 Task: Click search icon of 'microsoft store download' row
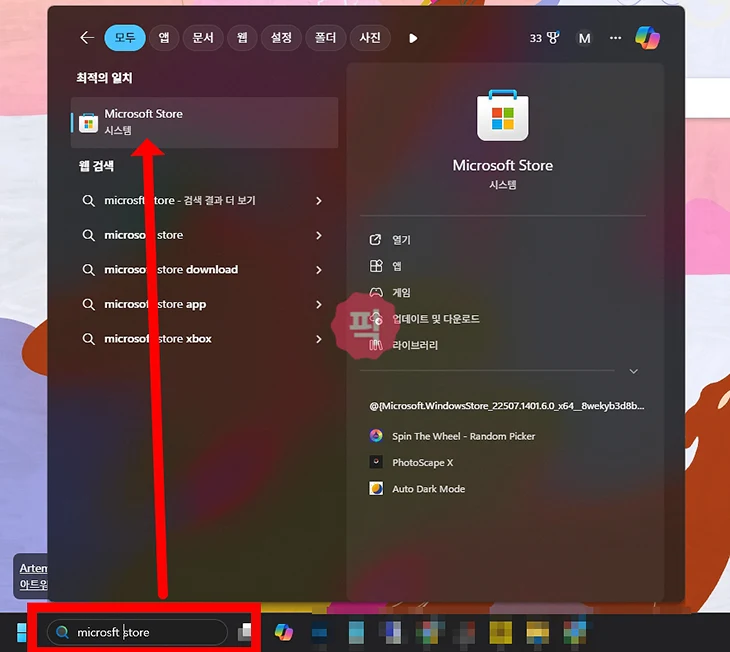point(88,270)
